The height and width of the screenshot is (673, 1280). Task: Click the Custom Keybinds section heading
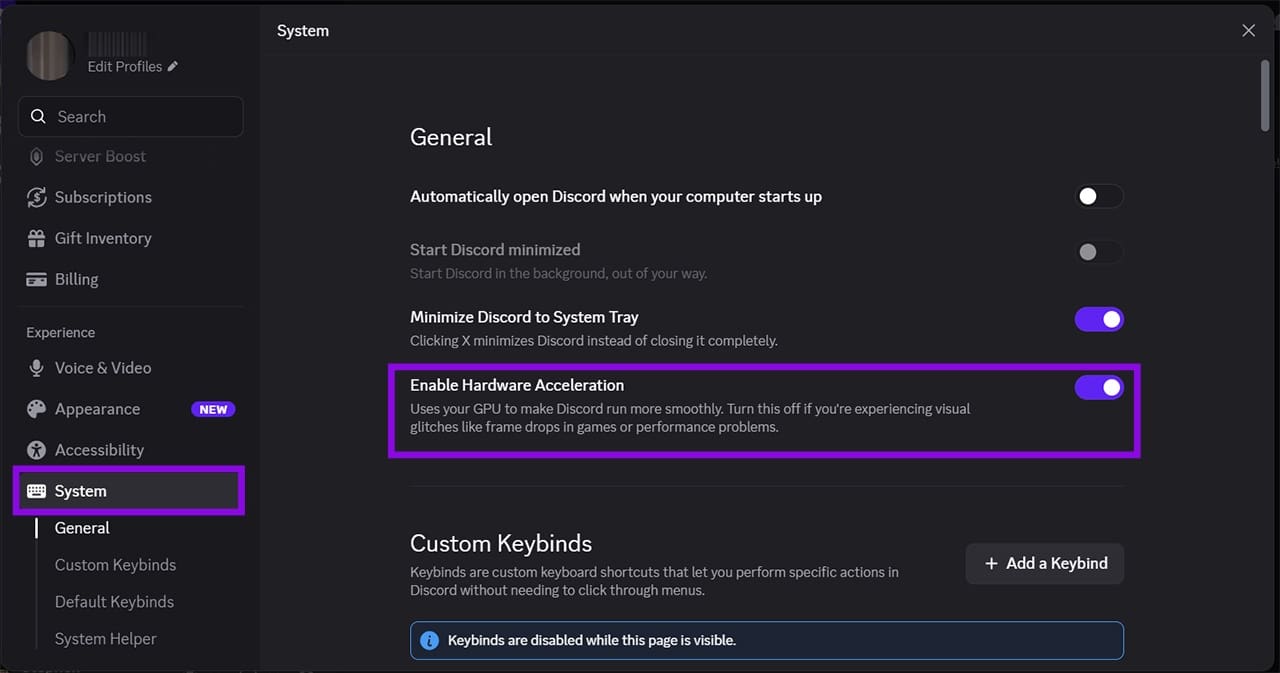[x=501, y=543]
